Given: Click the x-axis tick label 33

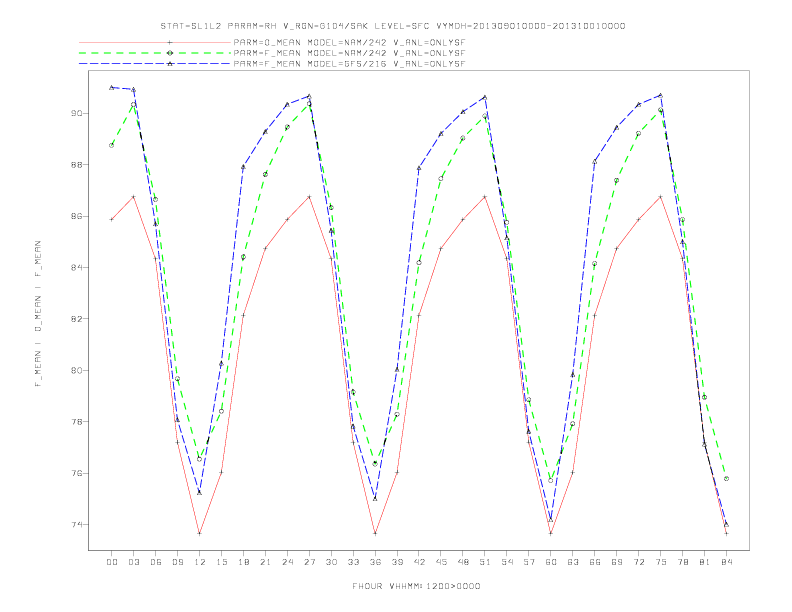Looking at the screenshot, I should 353,562.
